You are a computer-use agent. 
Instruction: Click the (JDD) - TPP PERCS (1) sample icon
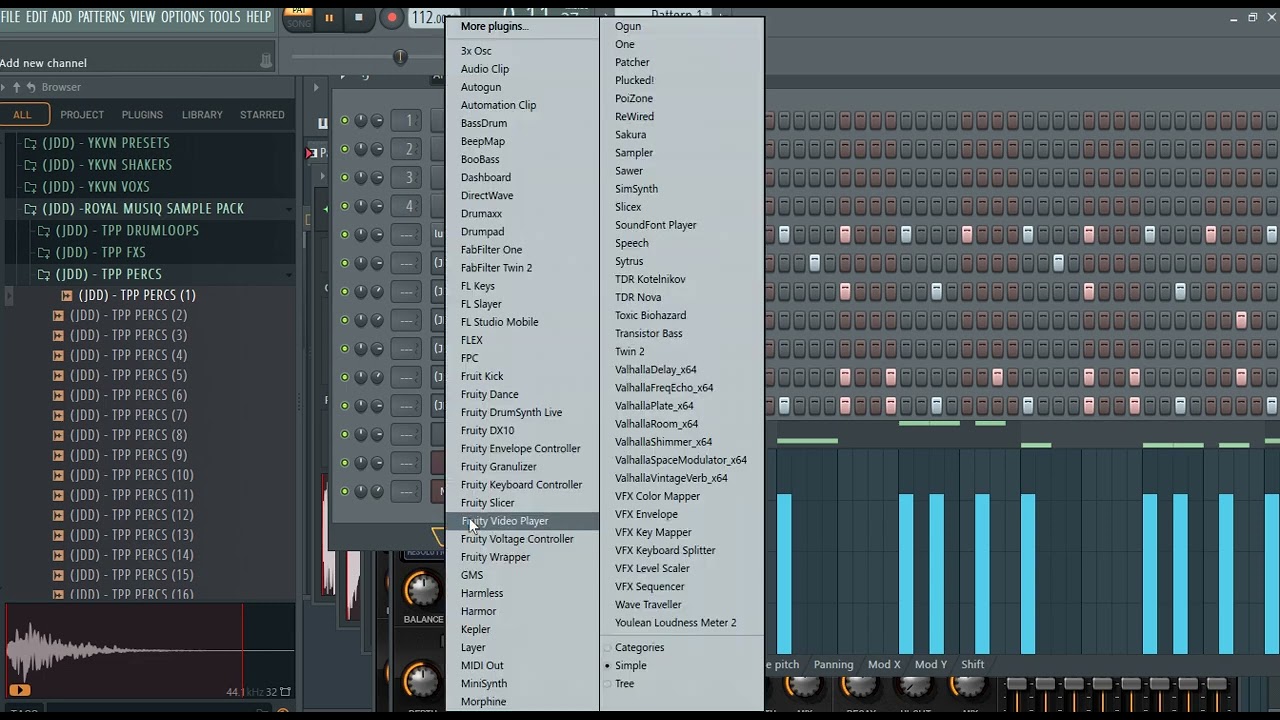(x=67, y=295)
